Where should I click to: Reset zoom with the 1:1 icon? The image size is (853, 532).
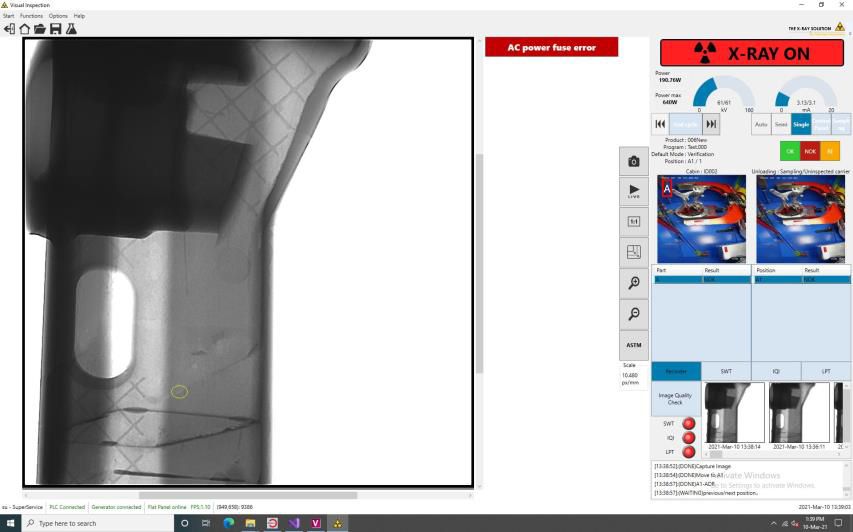[633, 221]
